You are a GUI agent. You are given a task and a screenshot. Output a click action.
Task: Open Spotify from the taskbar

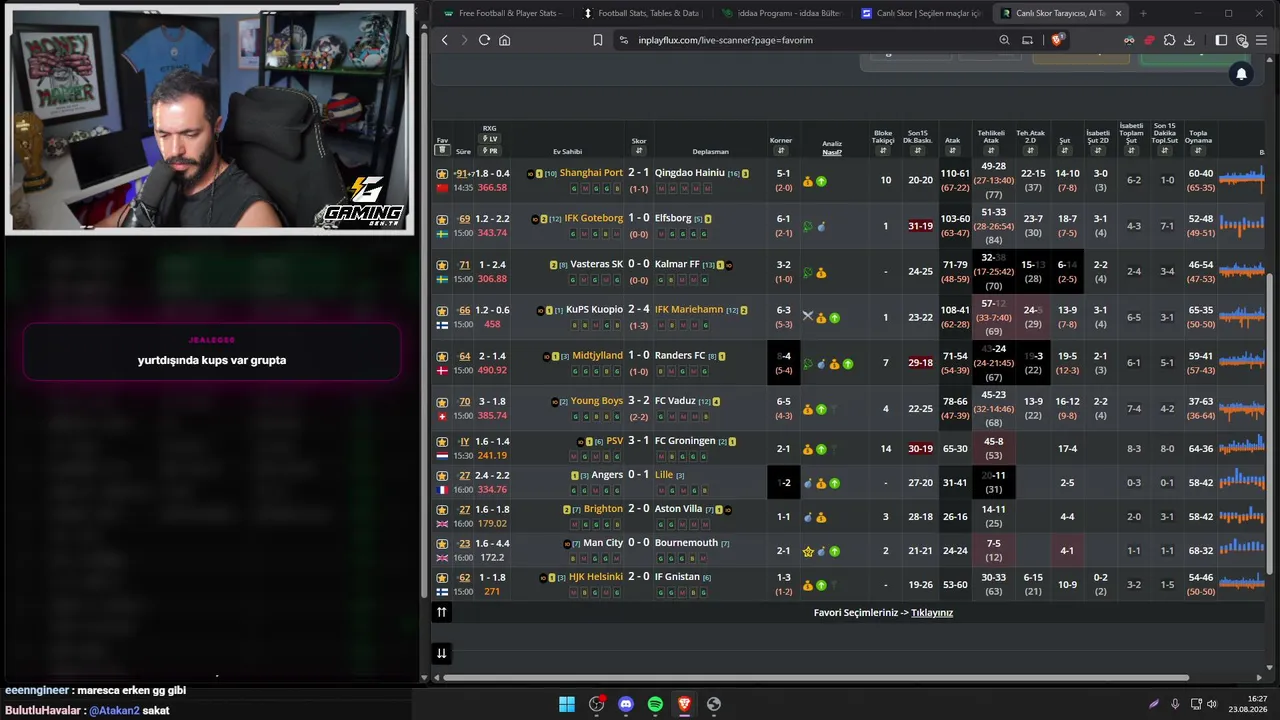pyautogui.click(x=655, y=704)
